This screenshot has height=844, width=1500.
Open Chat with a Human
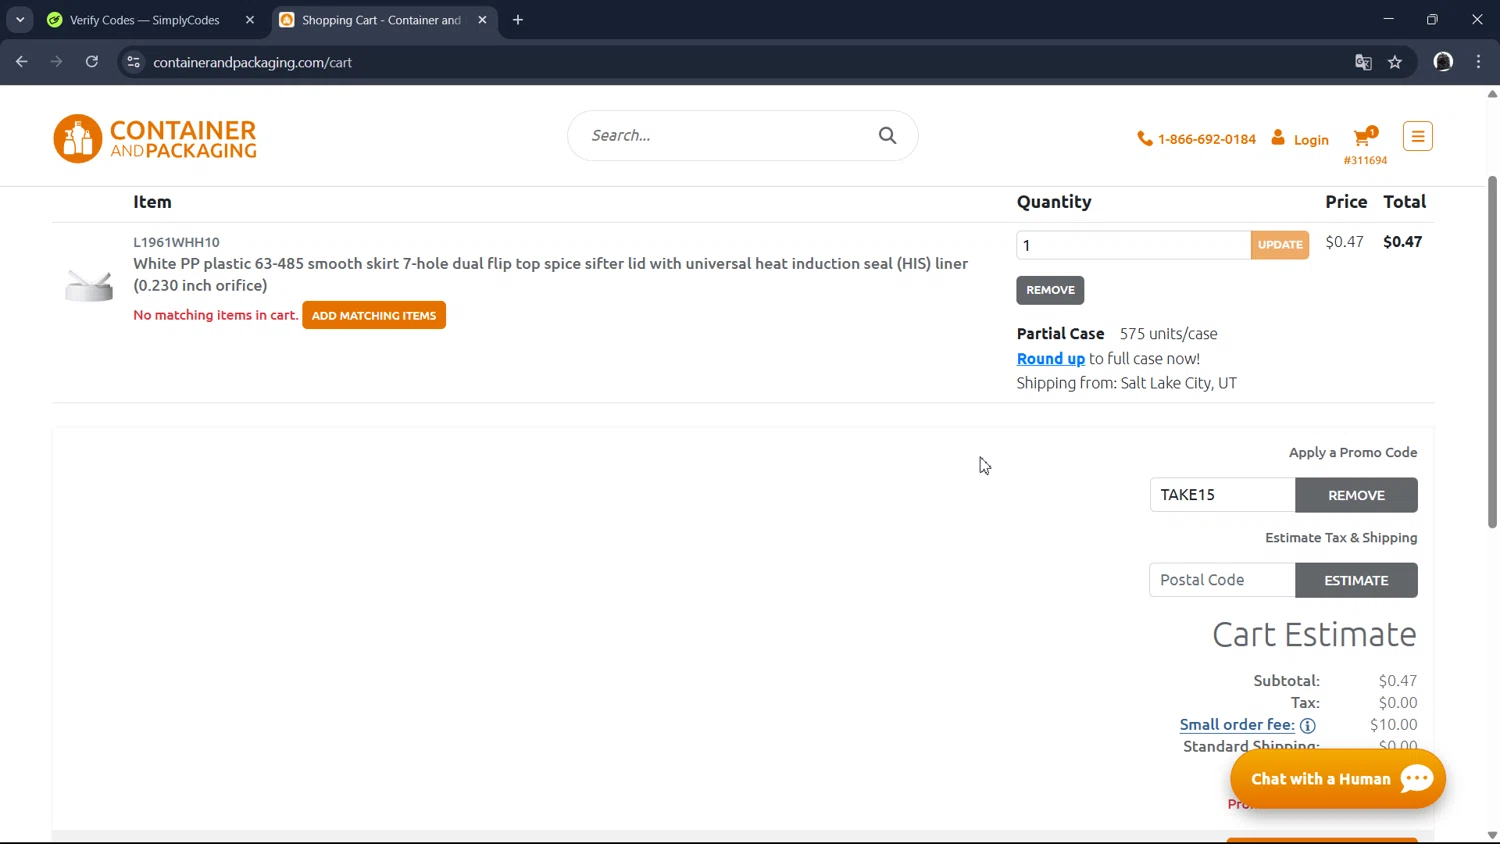coord(1338,779)
